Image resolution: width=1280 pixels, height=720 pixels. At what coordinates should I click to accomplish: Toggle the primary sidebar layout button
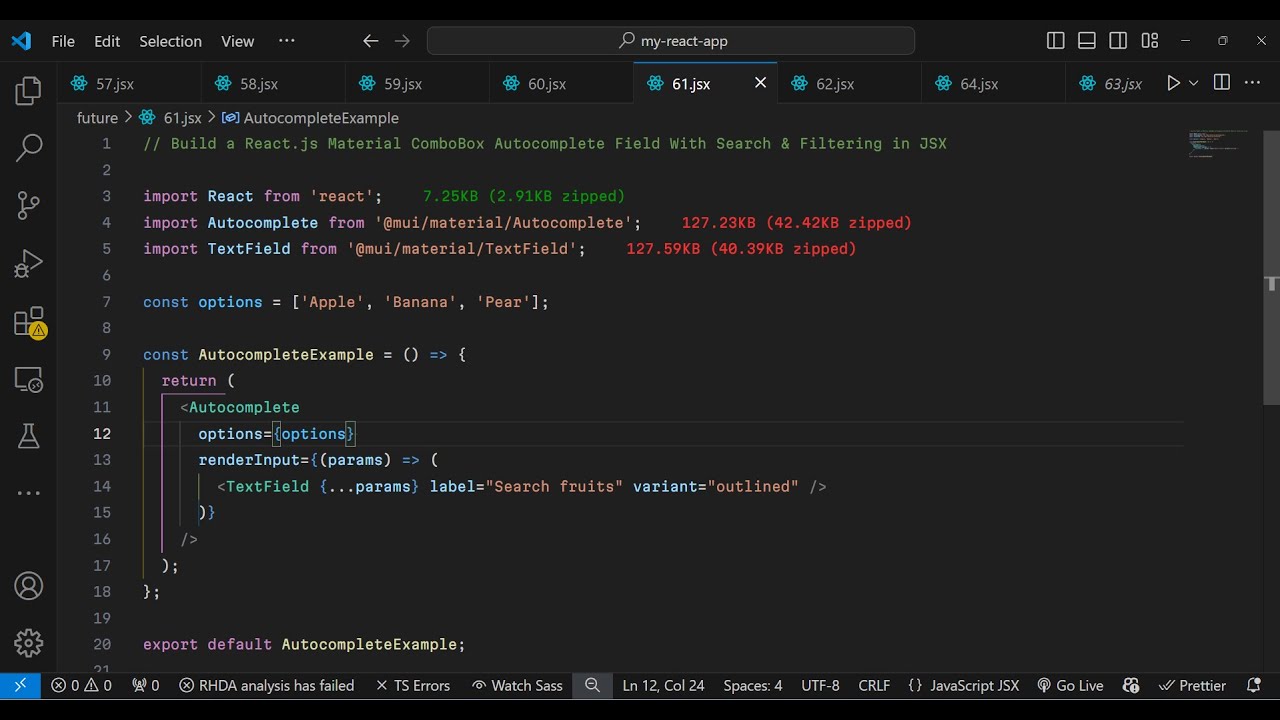[1055, 41]
